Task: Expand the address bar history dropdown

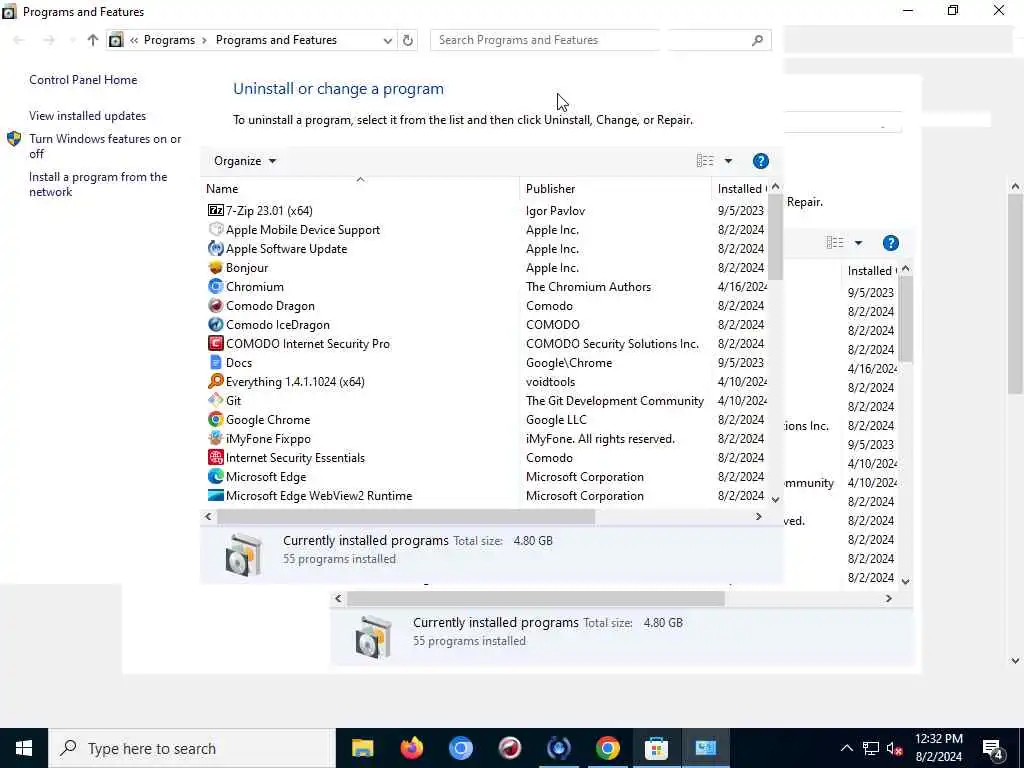Action: click(x=387, y=40)
